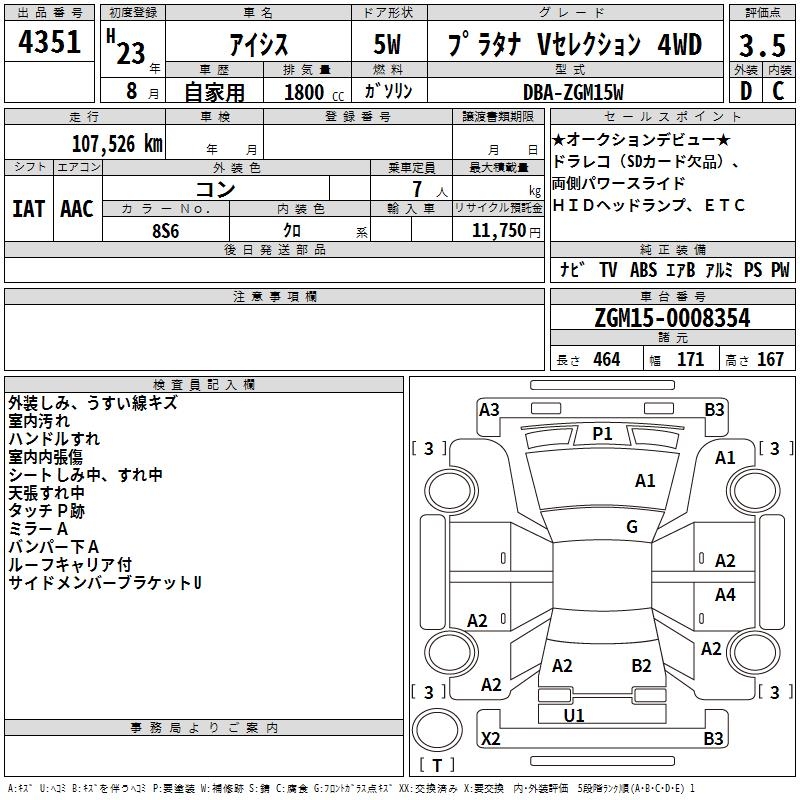The height and width of the screenshot is (800, 800).
Task: Click door shape value 5W
Action: 388,44
